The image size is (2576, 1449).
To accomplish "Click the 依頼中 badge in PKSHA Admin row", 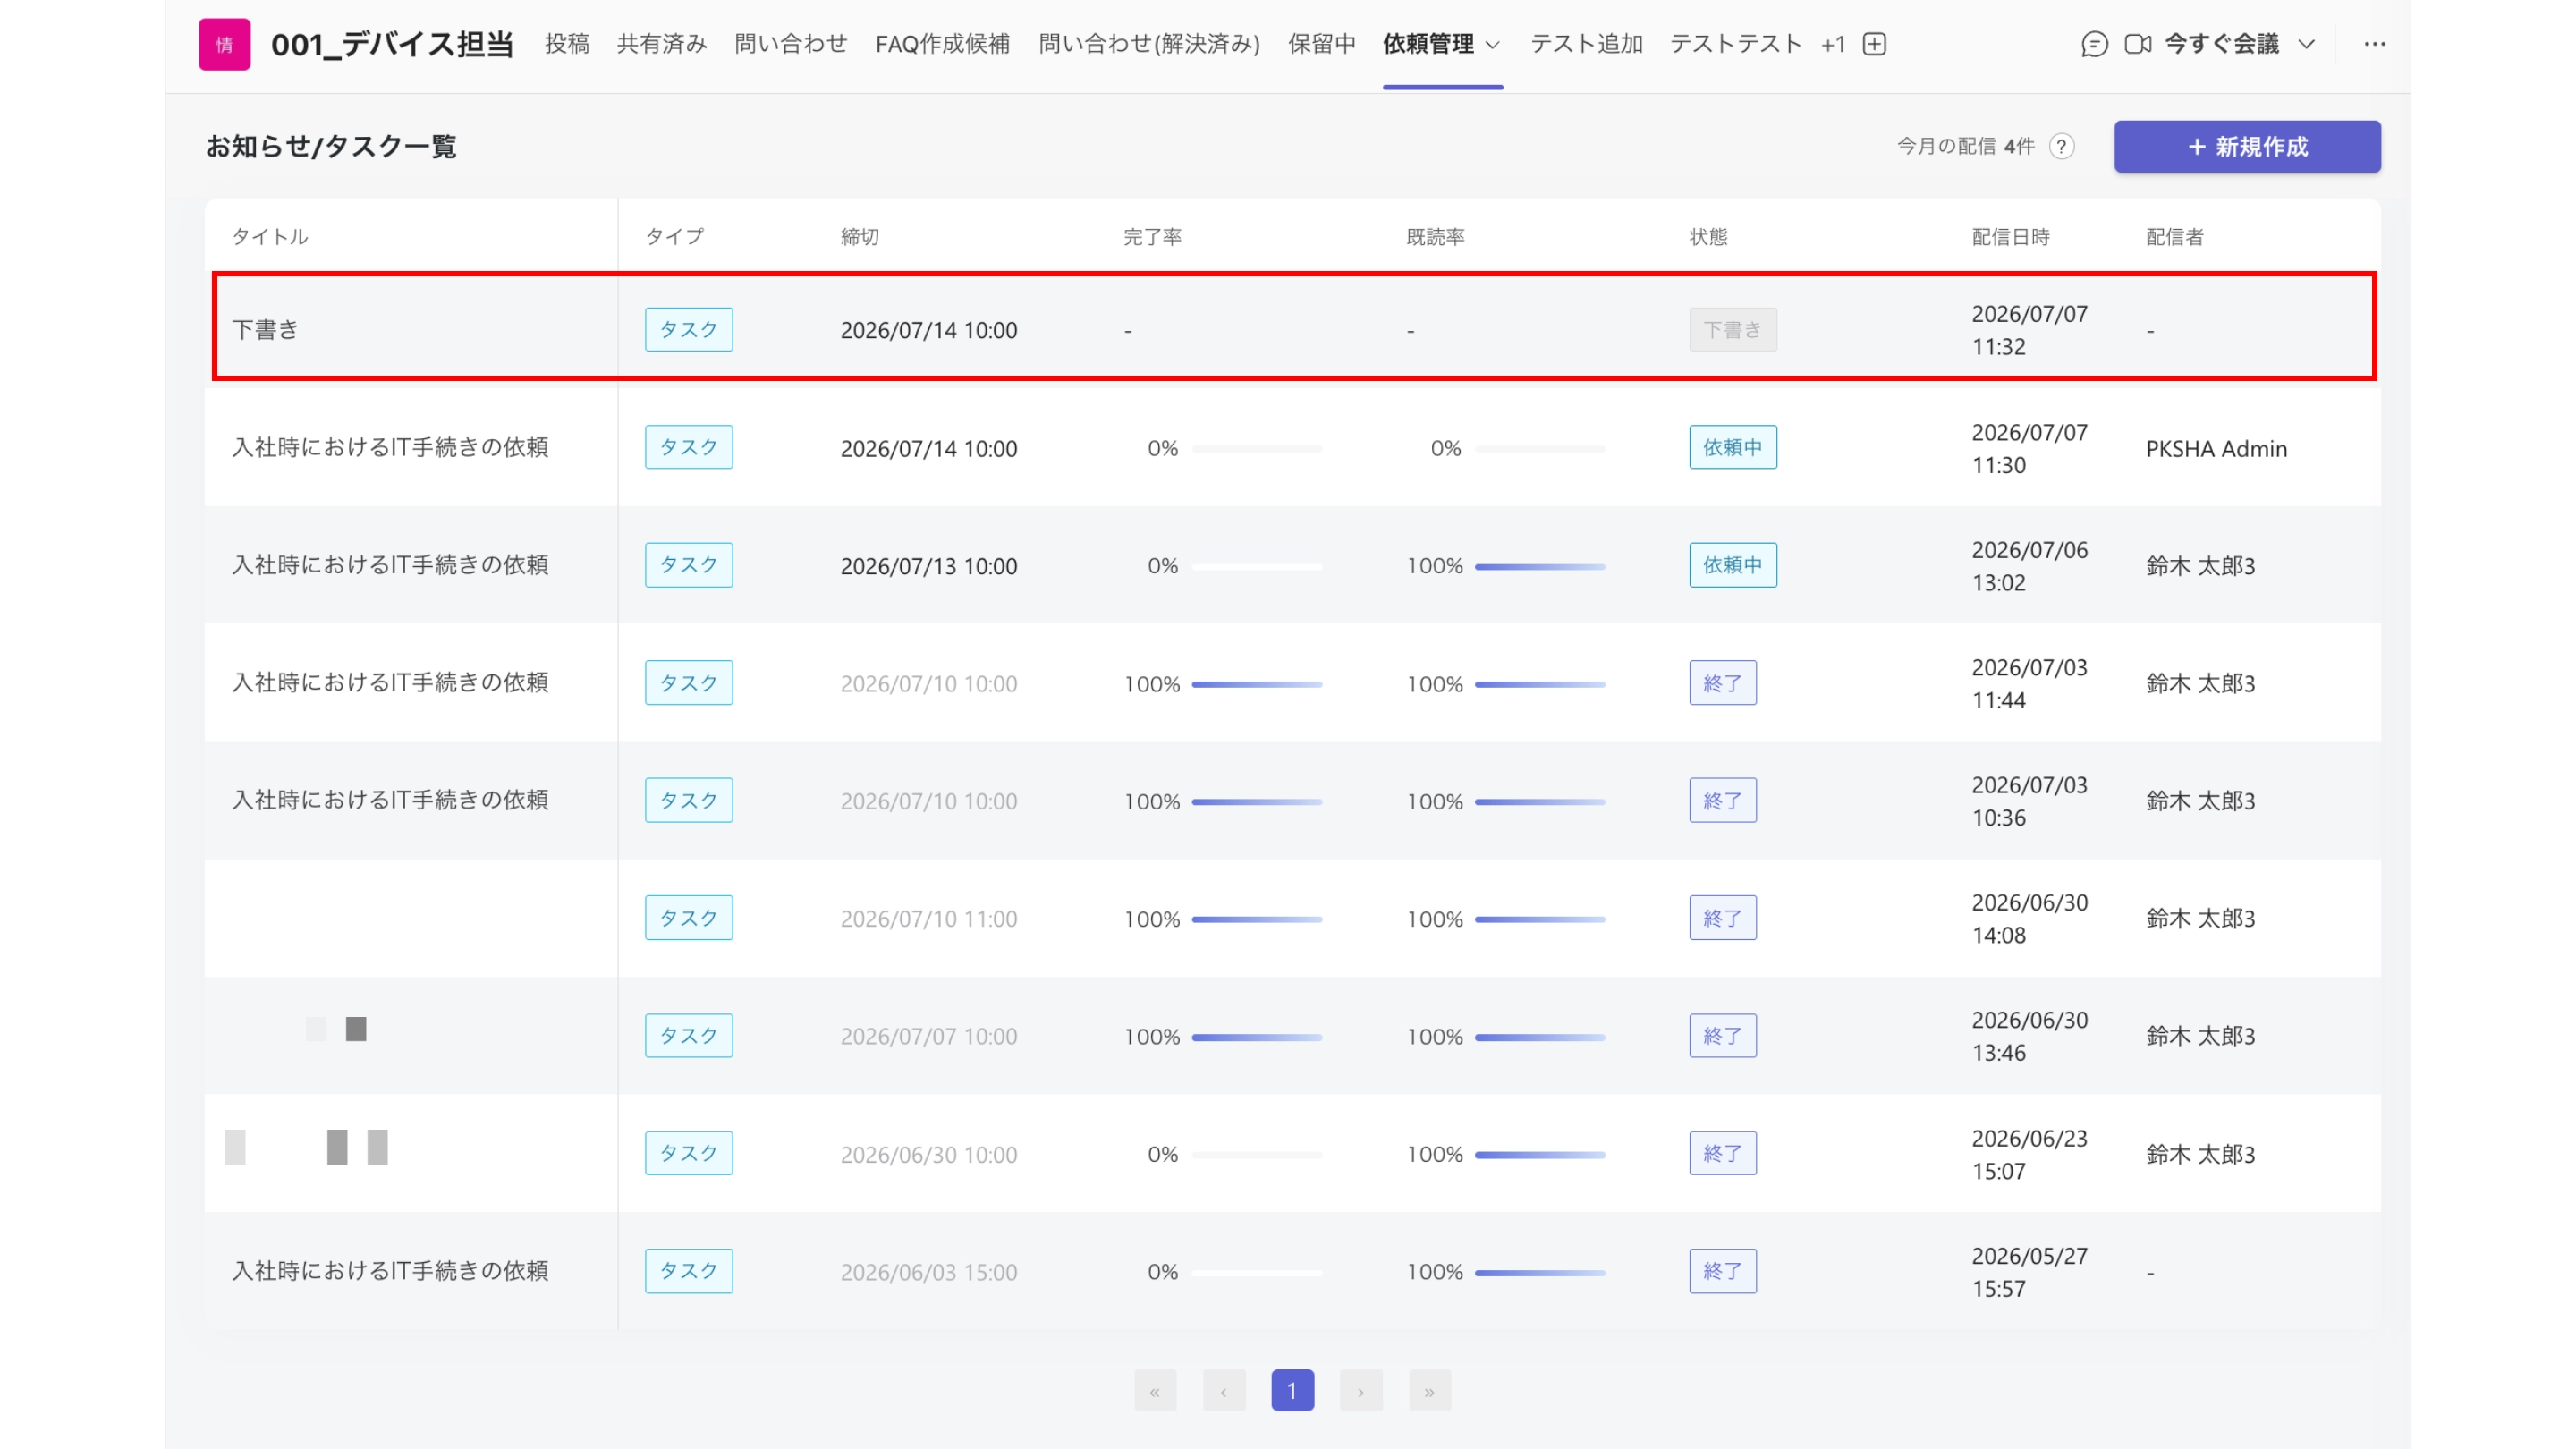I will tap(1733, 447).
